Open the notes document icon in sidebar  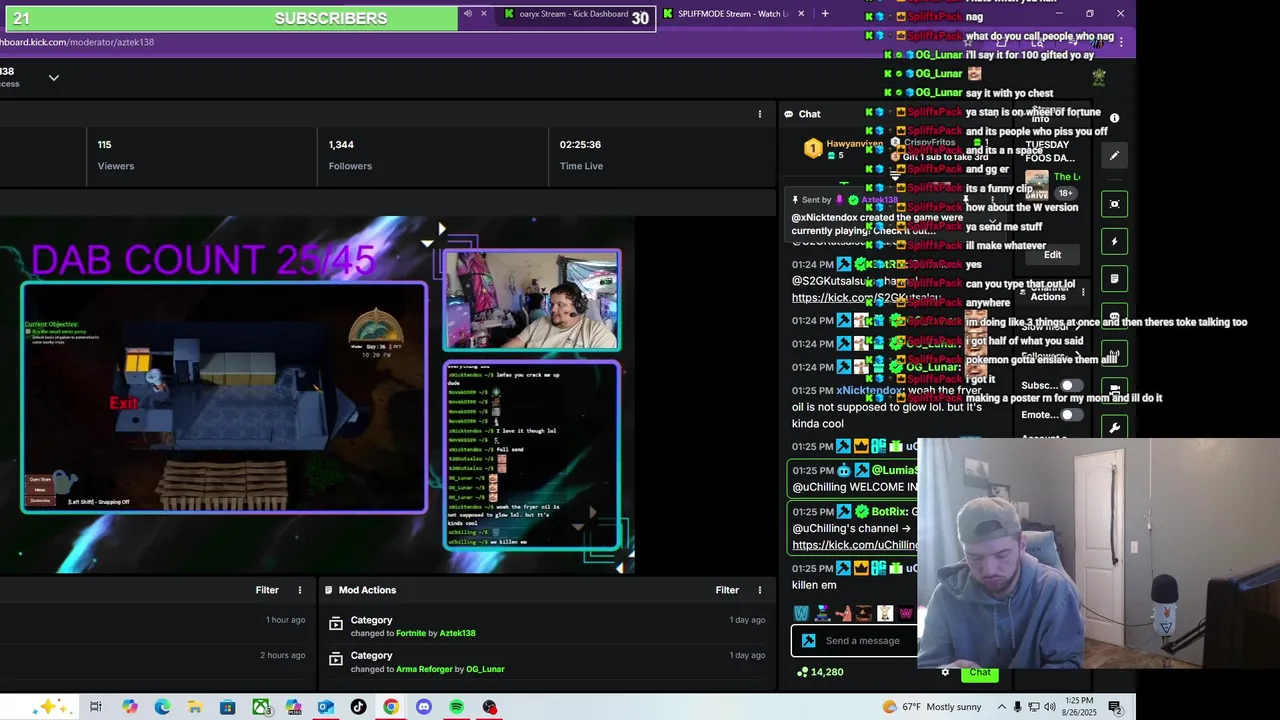(1114, 279)
